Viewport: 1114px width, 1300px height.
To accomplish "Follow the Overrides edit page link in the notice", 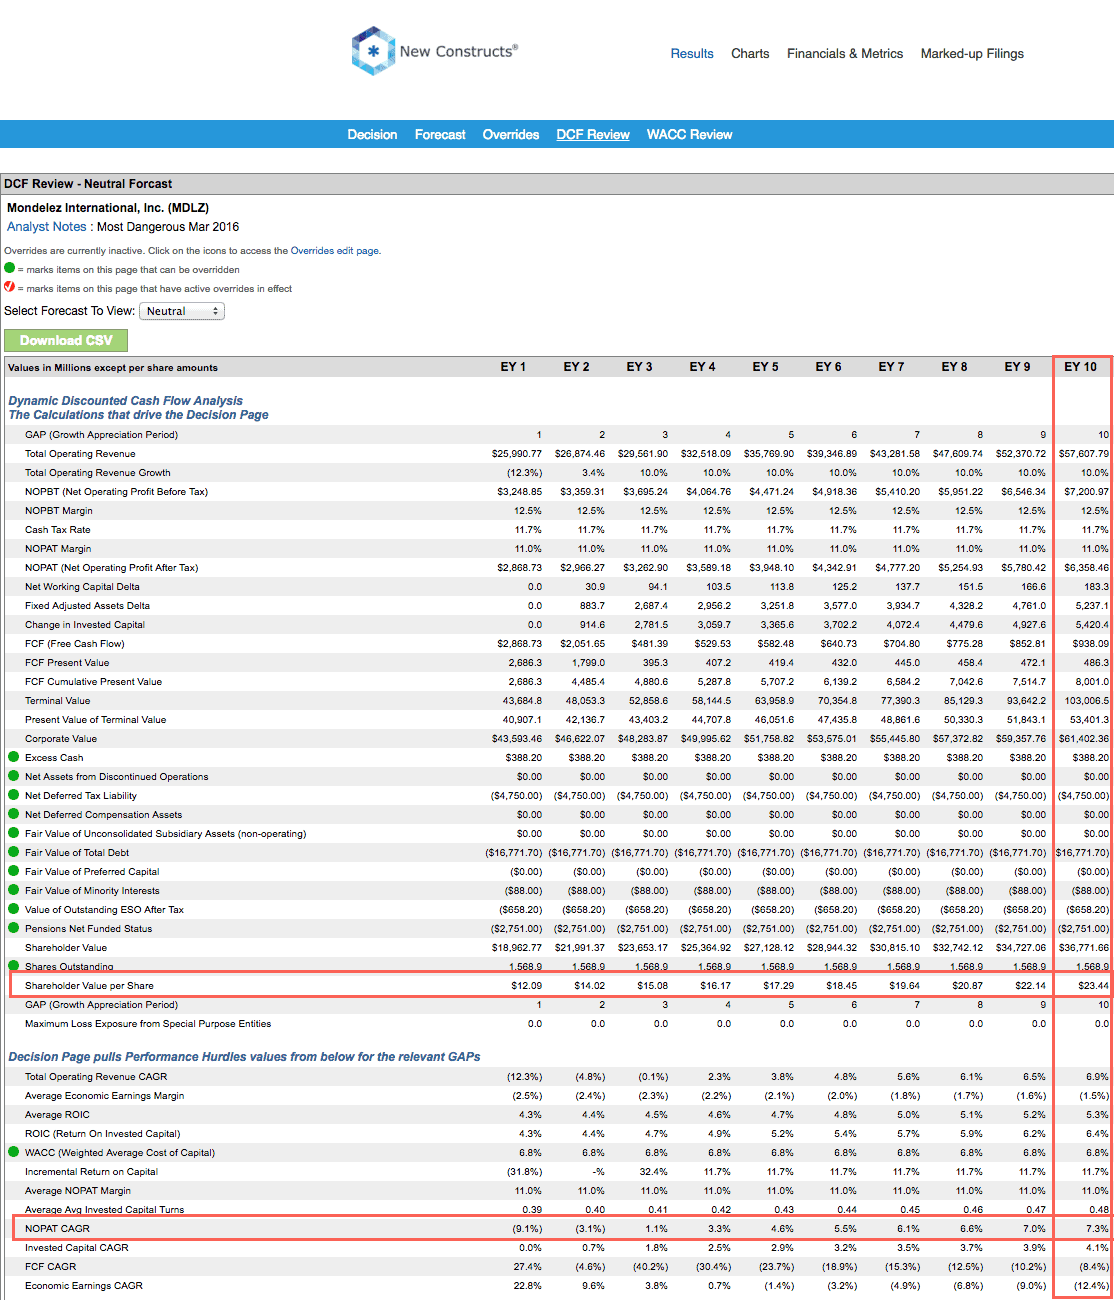I will (334, 251).
